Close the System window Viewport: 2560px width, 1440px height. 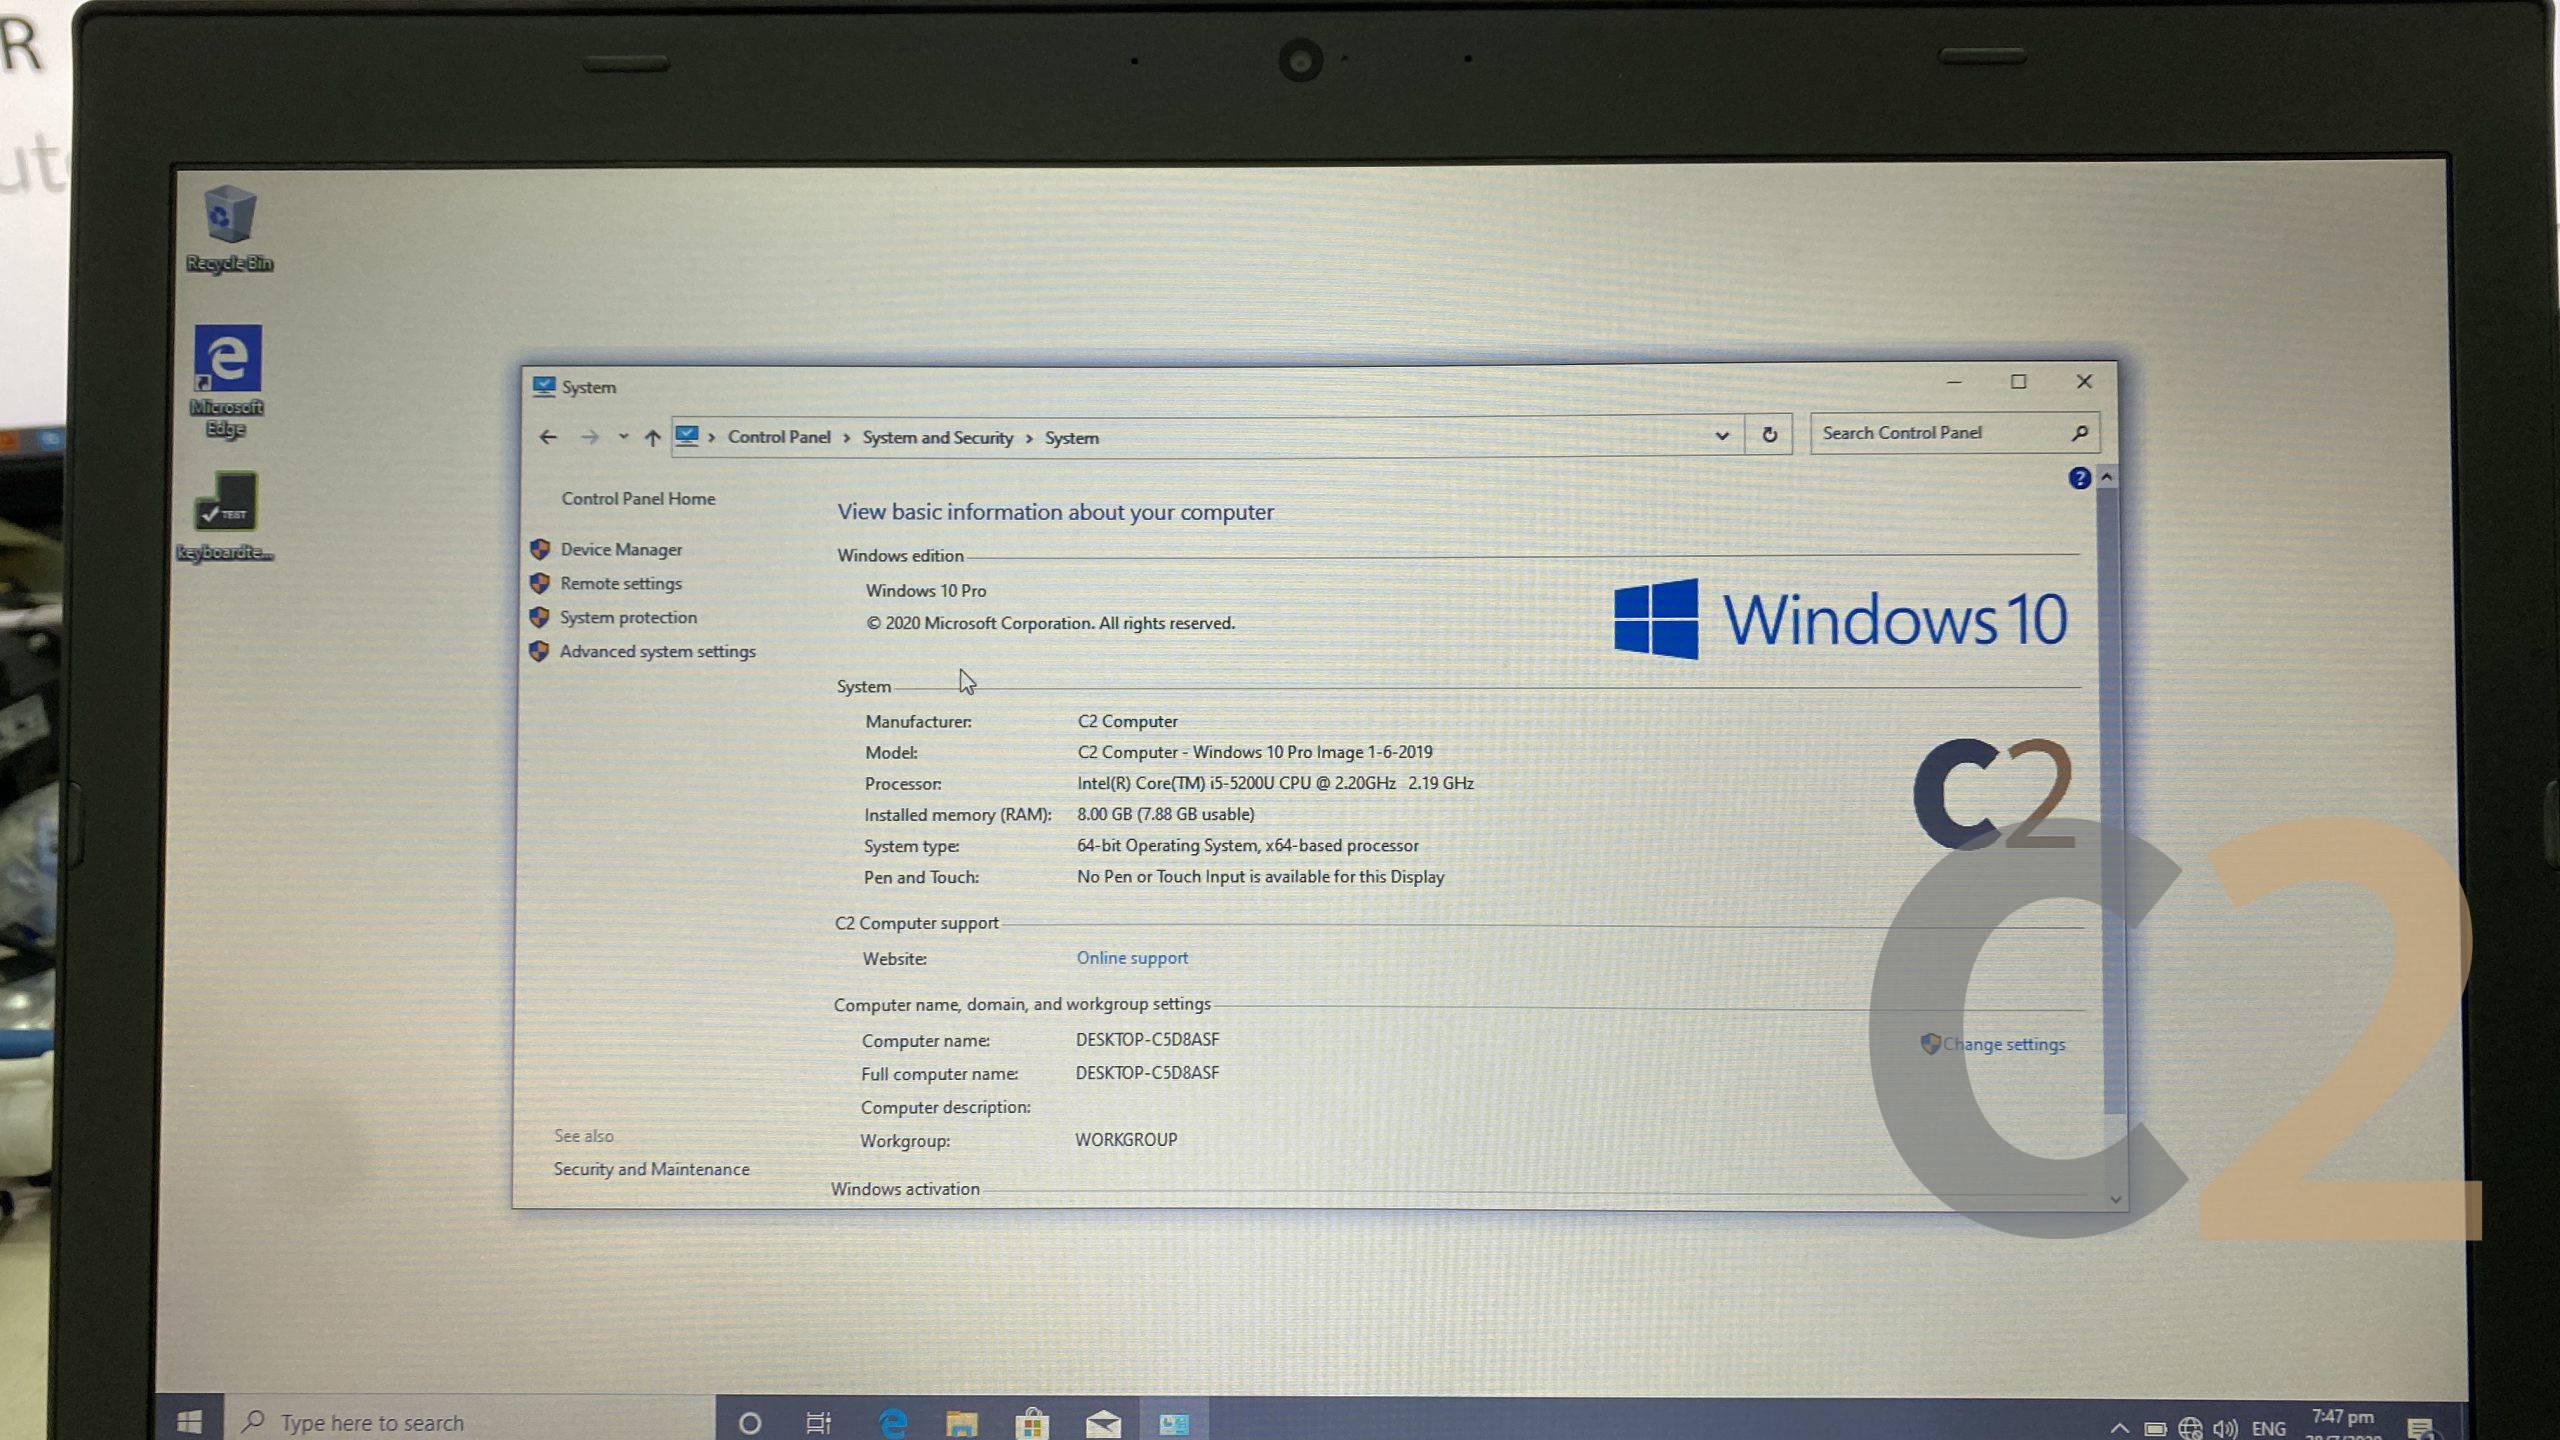click(2084, 381)
